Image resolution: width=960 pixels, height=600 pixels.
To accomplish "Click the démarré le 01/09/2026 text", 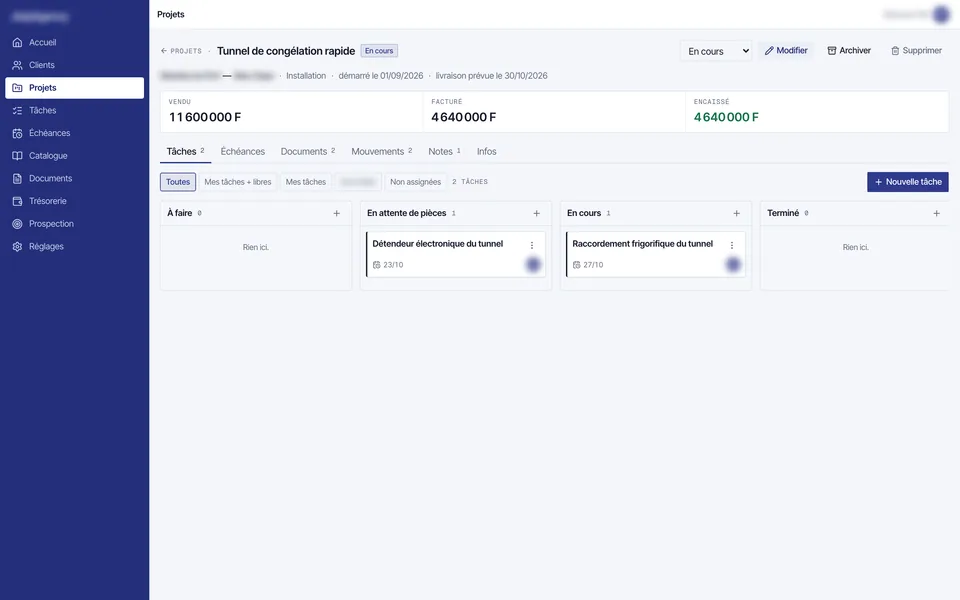I will [381, 76].
